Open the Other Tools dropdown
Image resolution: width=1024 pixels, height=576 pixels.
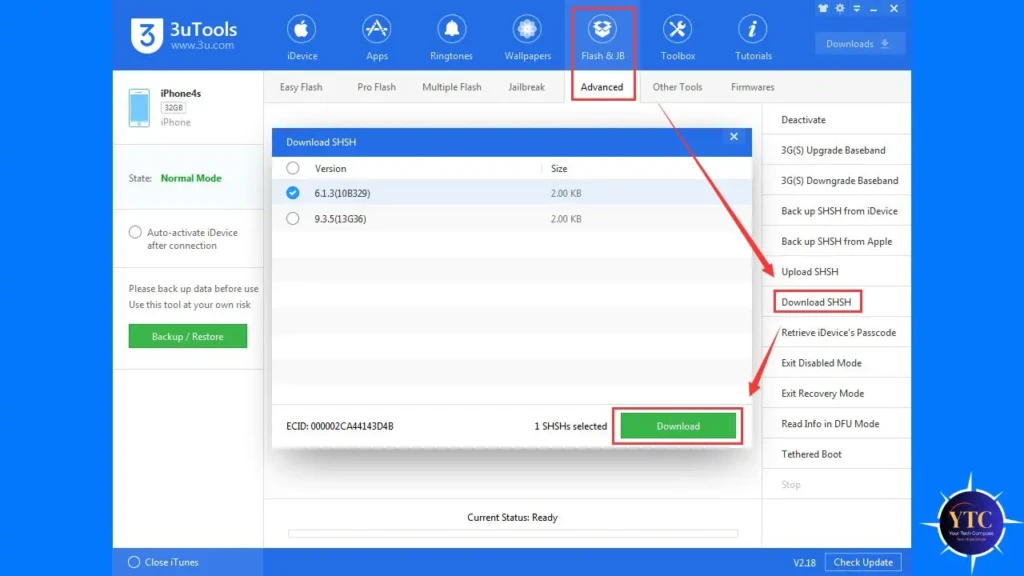click(x=677, y=87)
